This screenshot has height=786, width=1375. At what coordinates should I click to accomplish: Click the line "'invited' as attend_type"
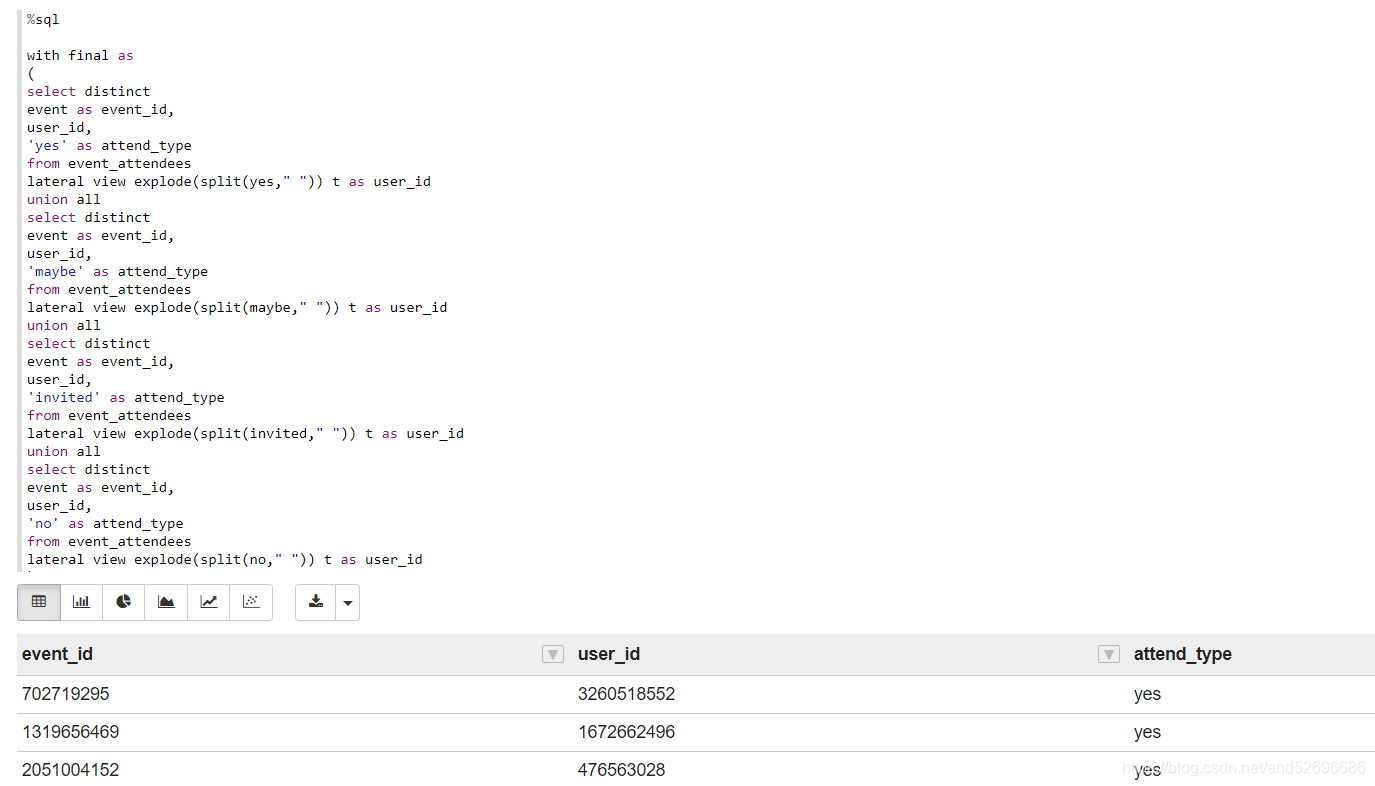pyautogui.click(x=125, y=397)
